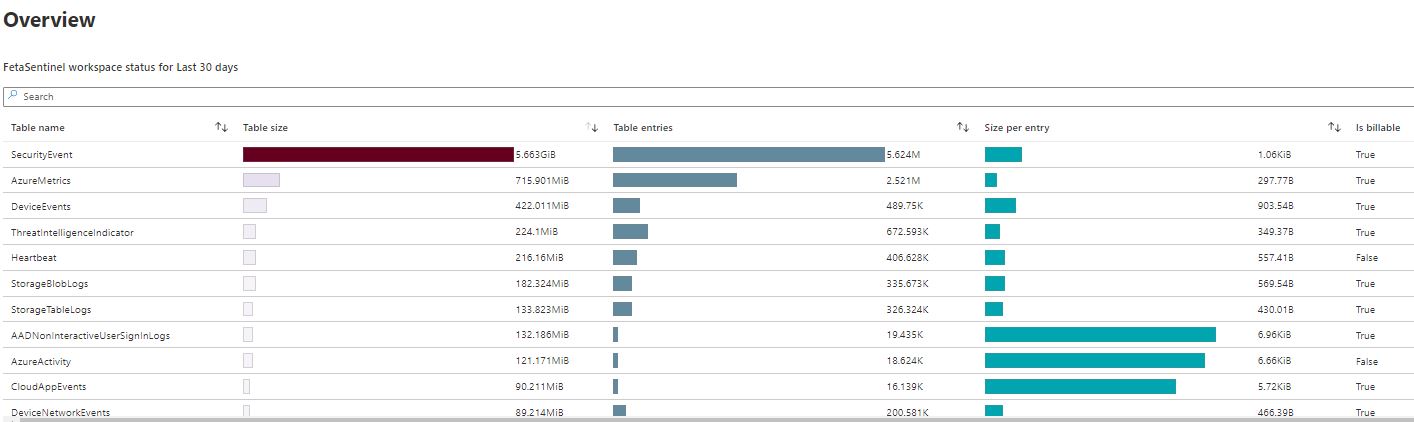
Task: Click the Is billable column header
Action: 1377,128
